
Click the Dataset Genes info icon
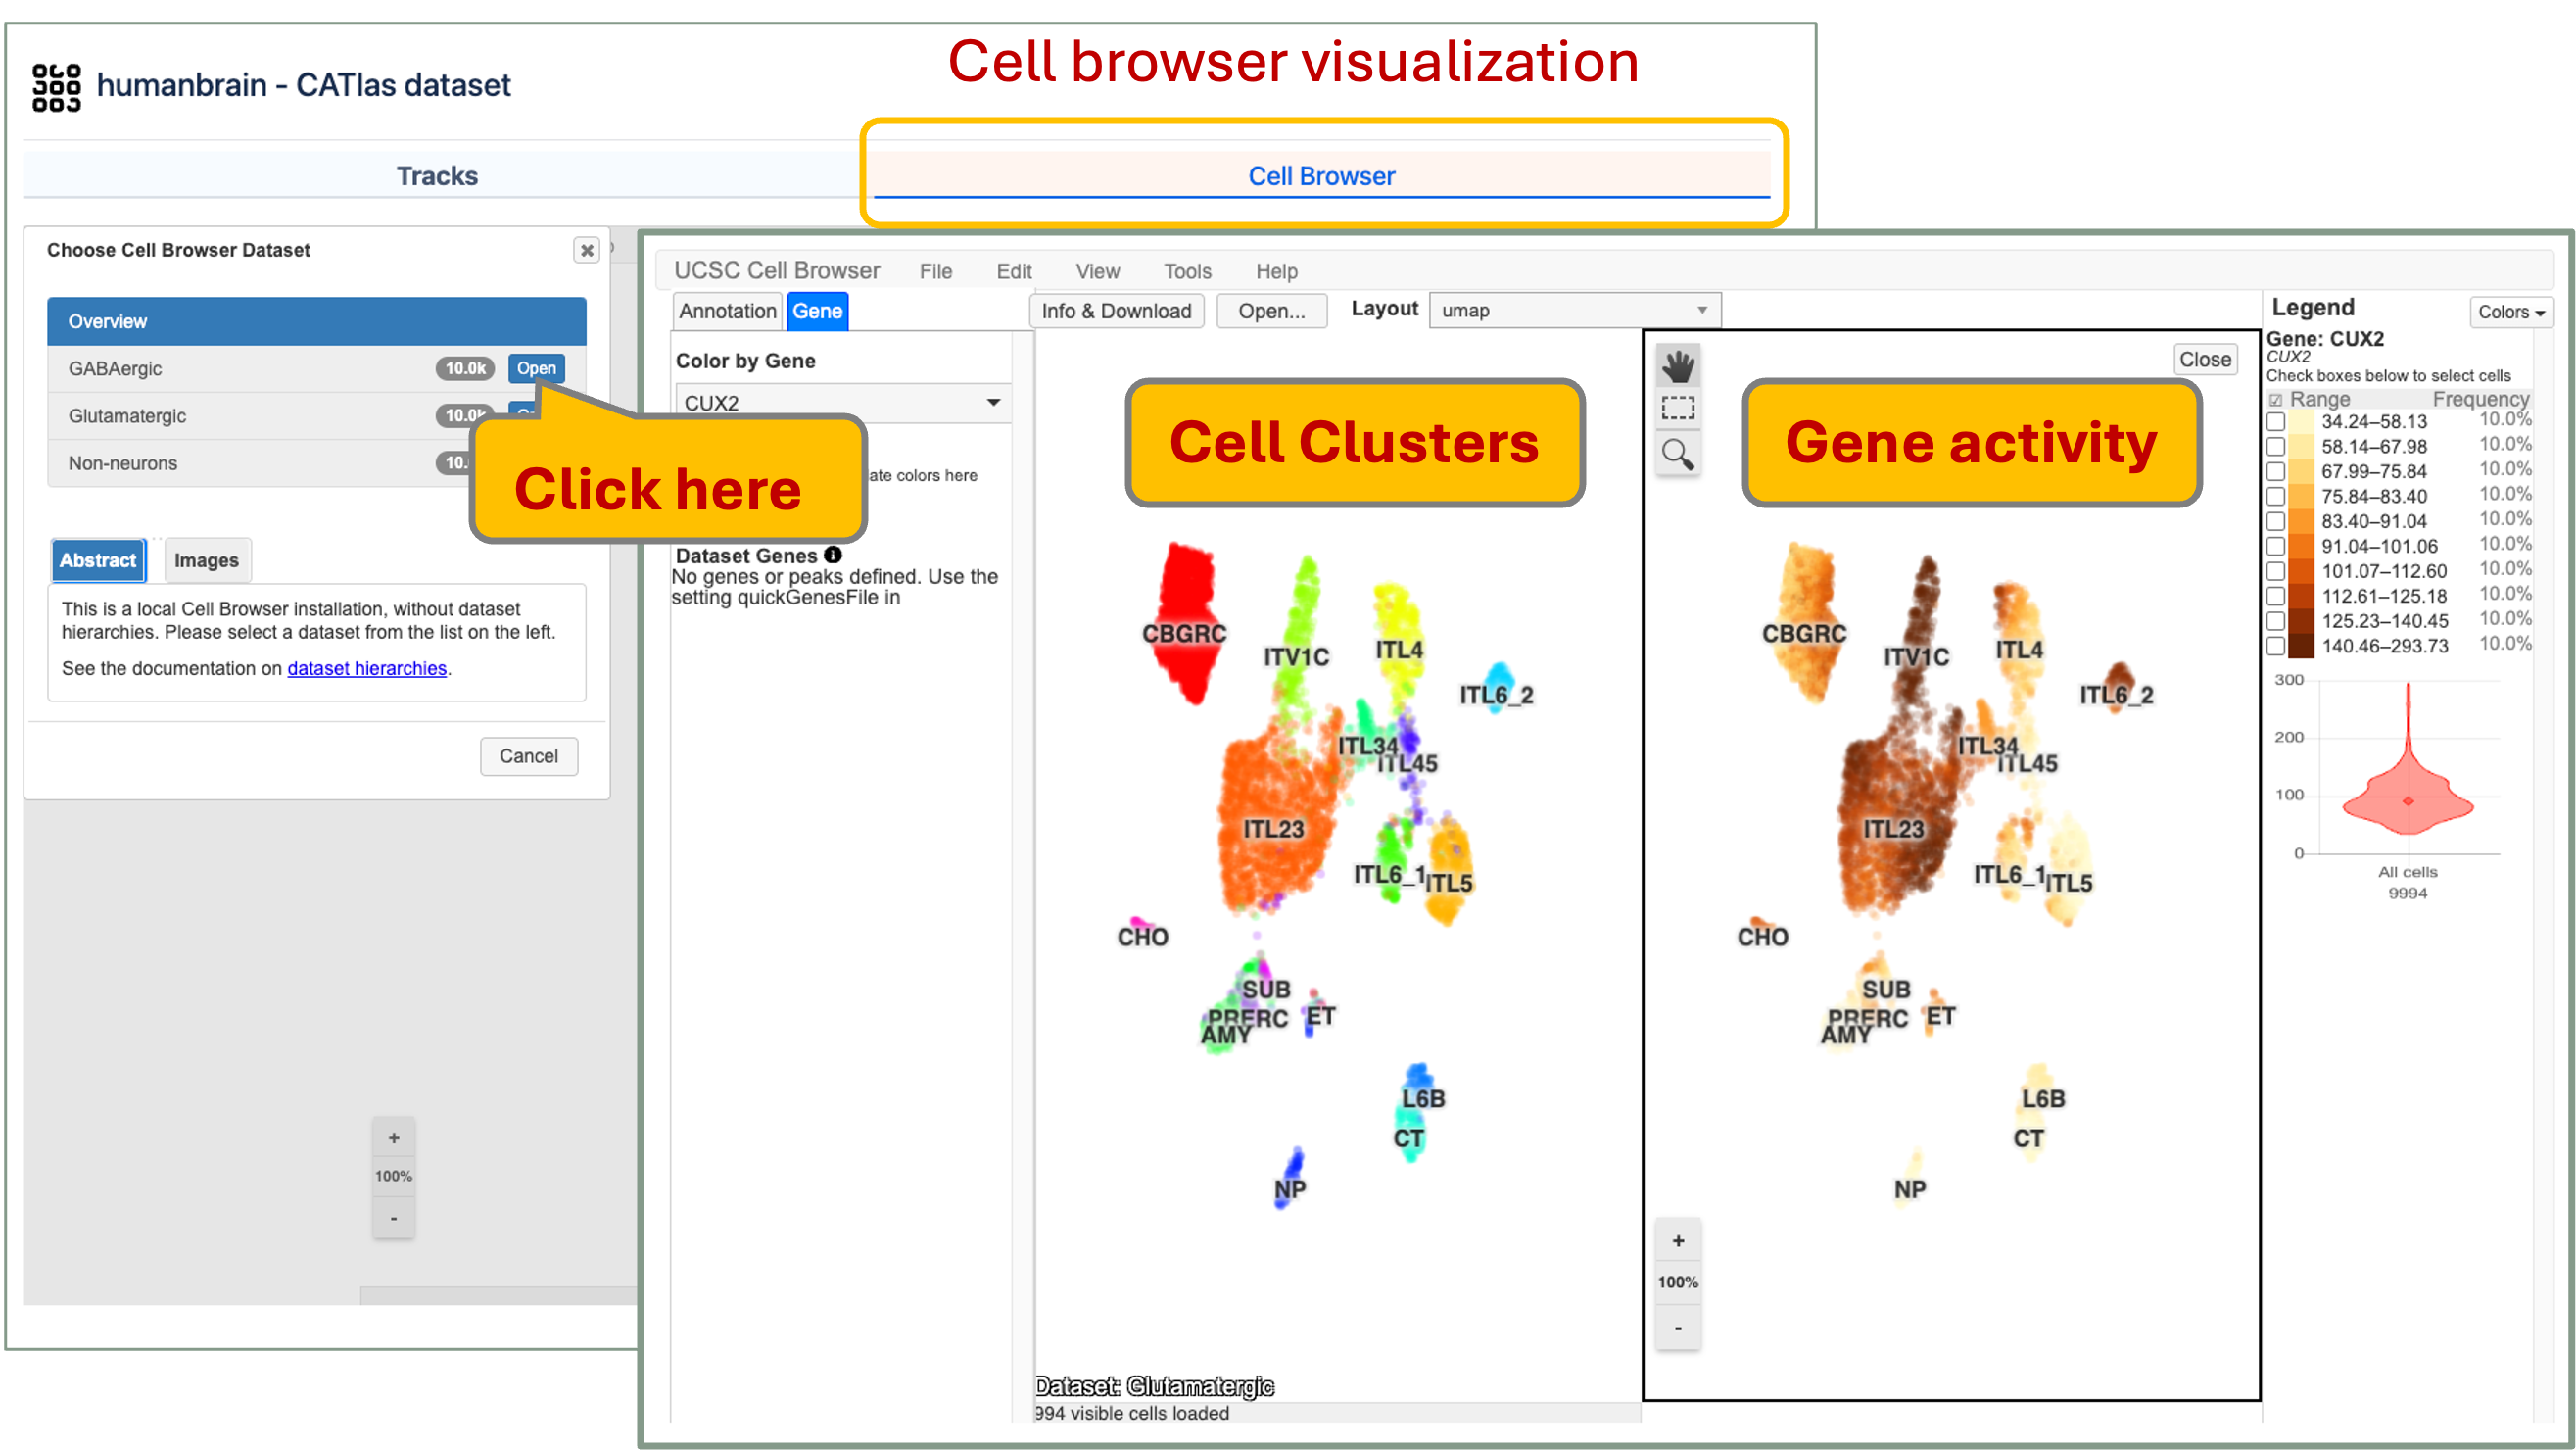tap(833, 554)
